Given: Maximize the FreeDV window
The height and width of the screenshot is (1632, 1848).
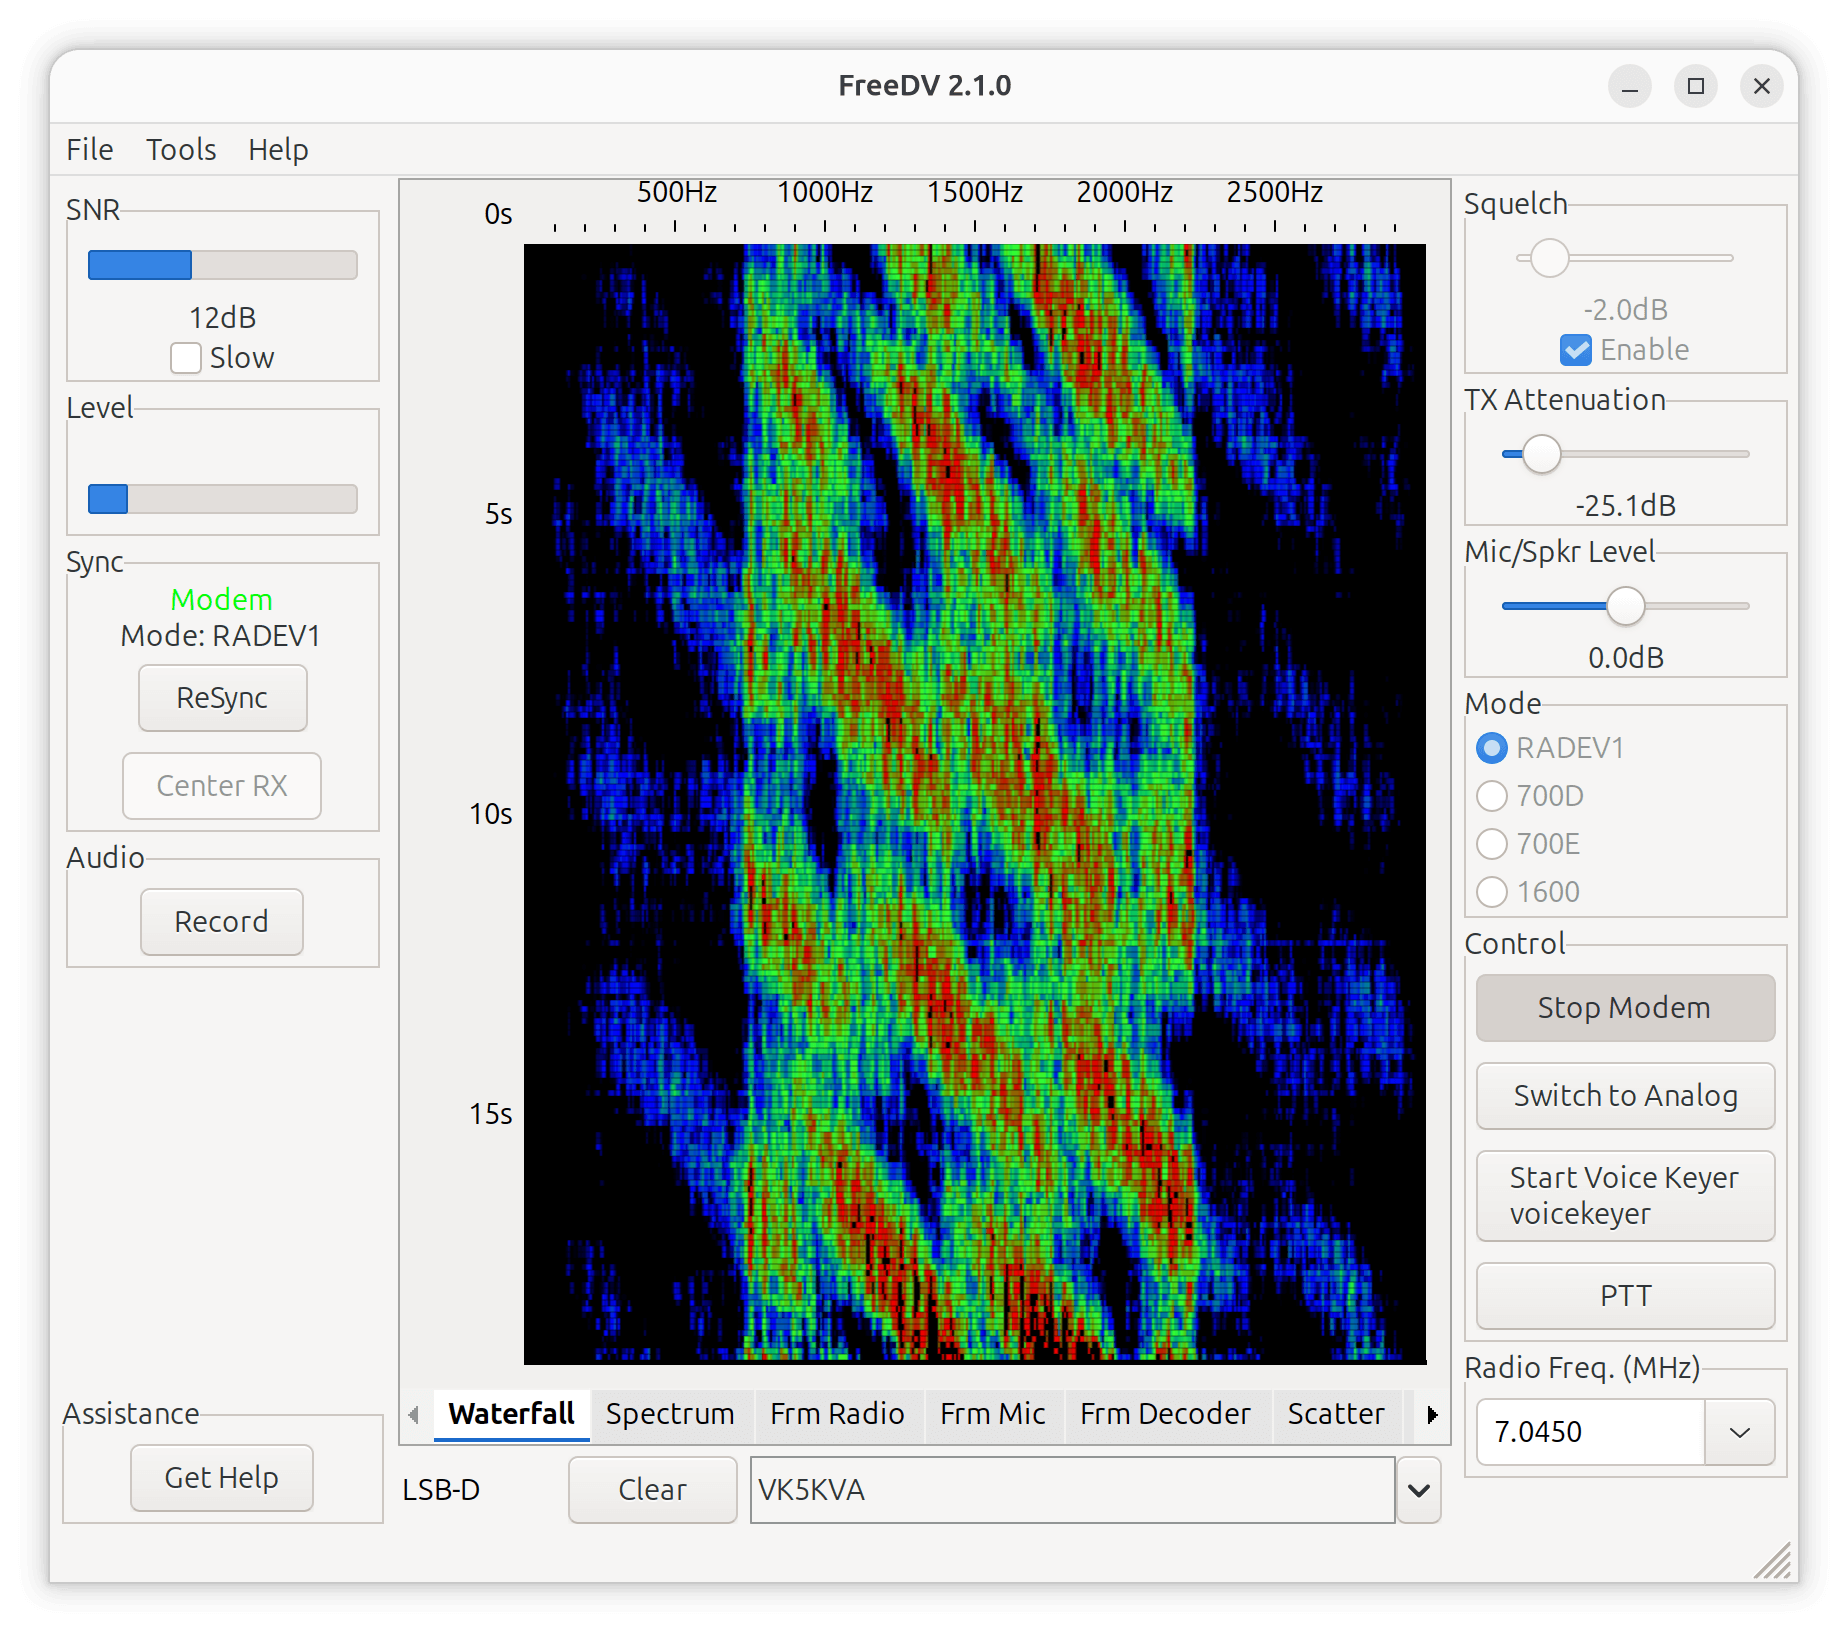Looking at the screenshot, I should (1695, 87).
